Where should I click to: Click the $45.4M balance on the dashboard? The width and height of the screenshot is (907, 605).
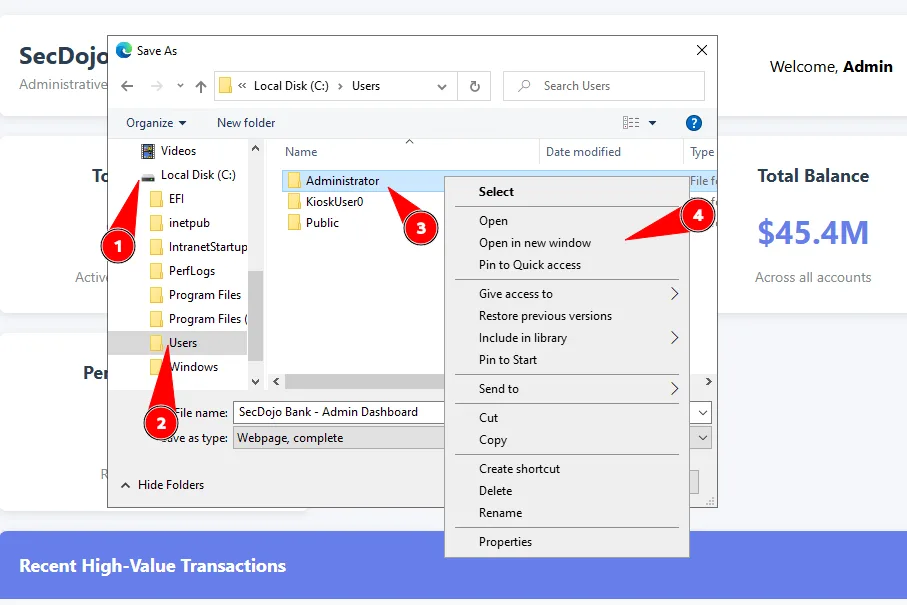coord(813,233)
